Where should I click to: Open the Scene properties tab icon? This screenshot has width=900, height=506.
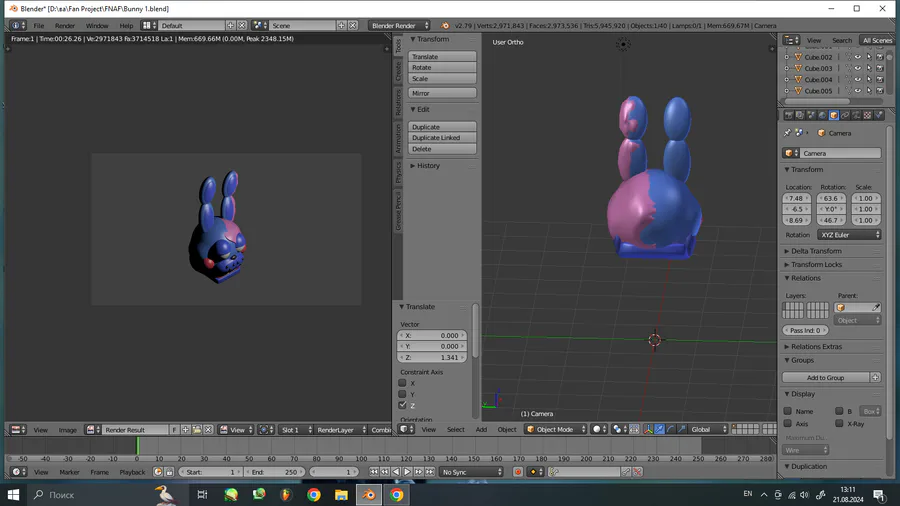pyautogui.click(x=811, y=115)
